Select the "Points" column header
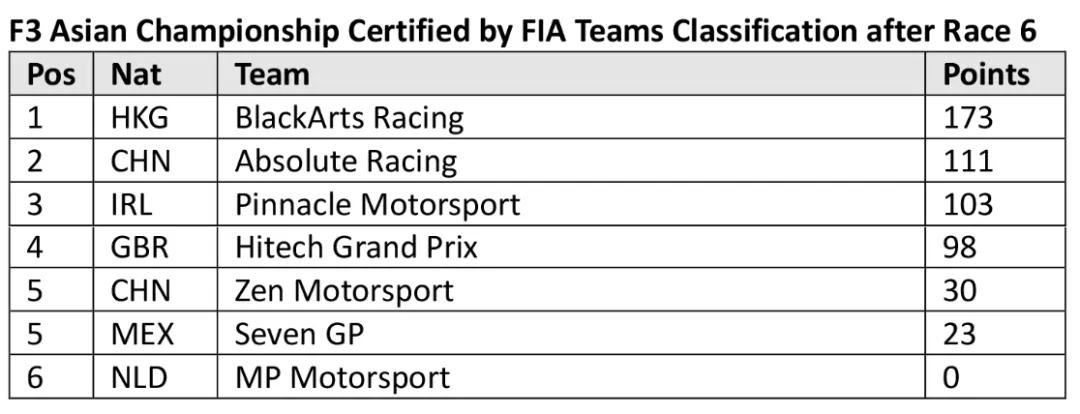Viewport: 1080px width, 414px height. 986,75
